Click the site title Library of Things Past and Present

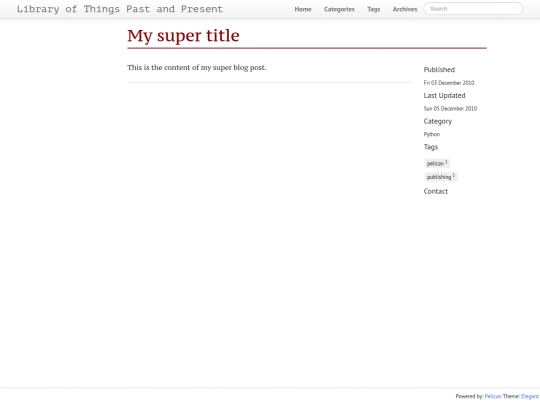point(120,9)
